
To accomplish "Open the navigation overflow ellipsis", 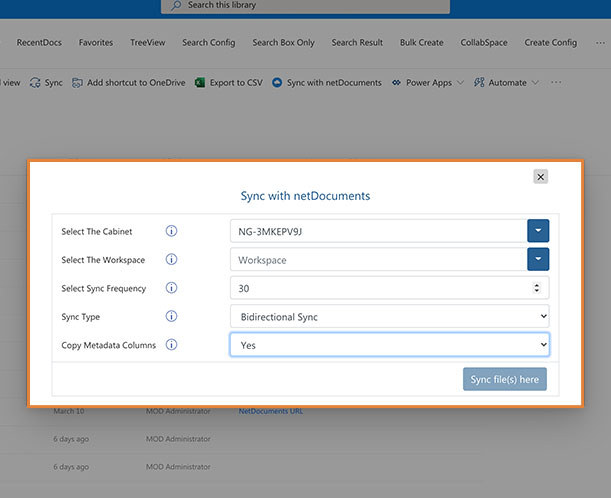I will click(x=600, y=42).
